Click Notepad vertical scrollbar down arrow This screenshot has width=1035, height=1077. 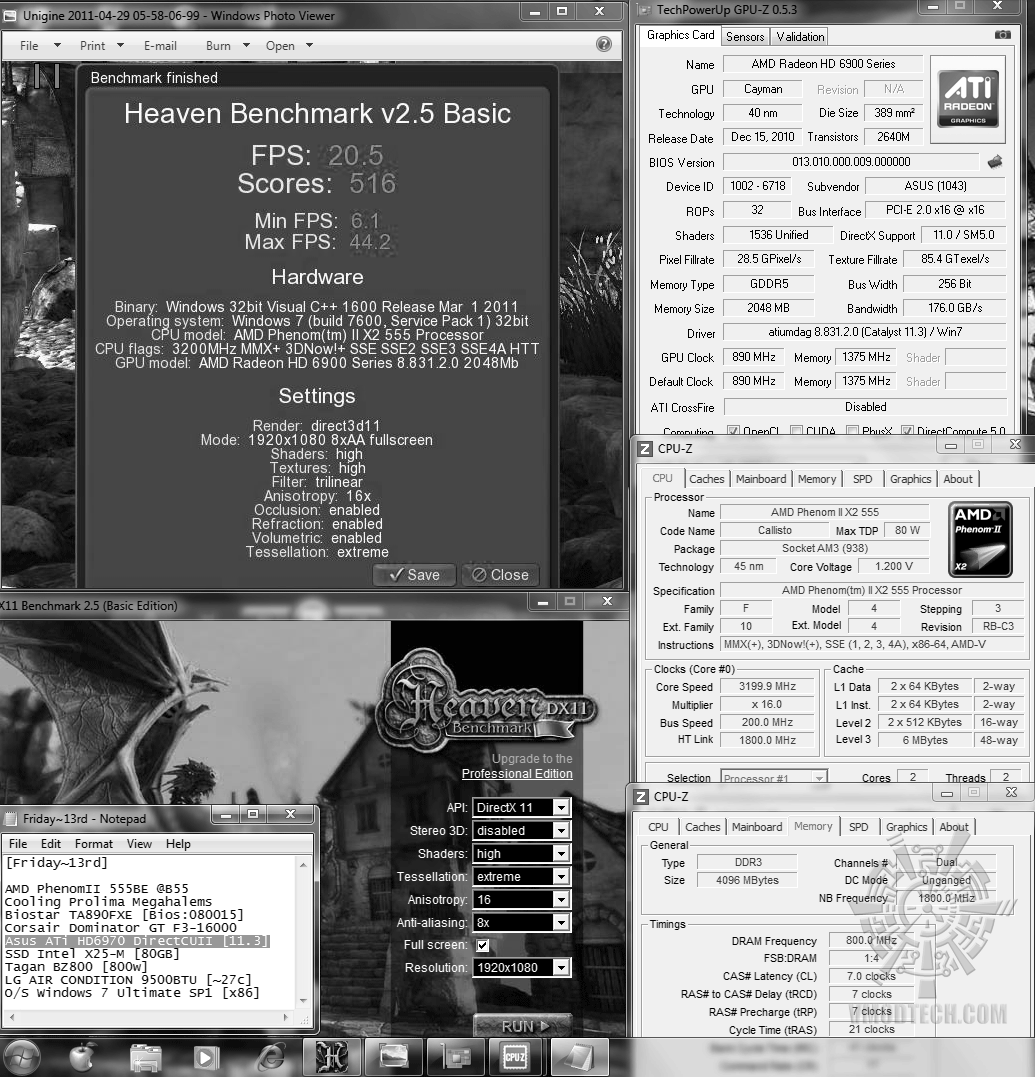[x=304, y=1001]
